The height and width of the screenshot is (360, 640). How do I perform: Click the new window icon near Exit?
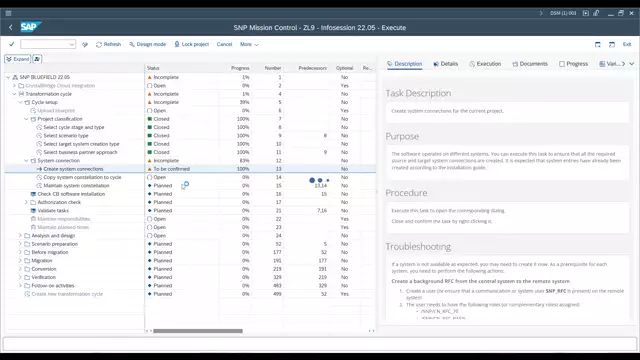pos(598,44)
